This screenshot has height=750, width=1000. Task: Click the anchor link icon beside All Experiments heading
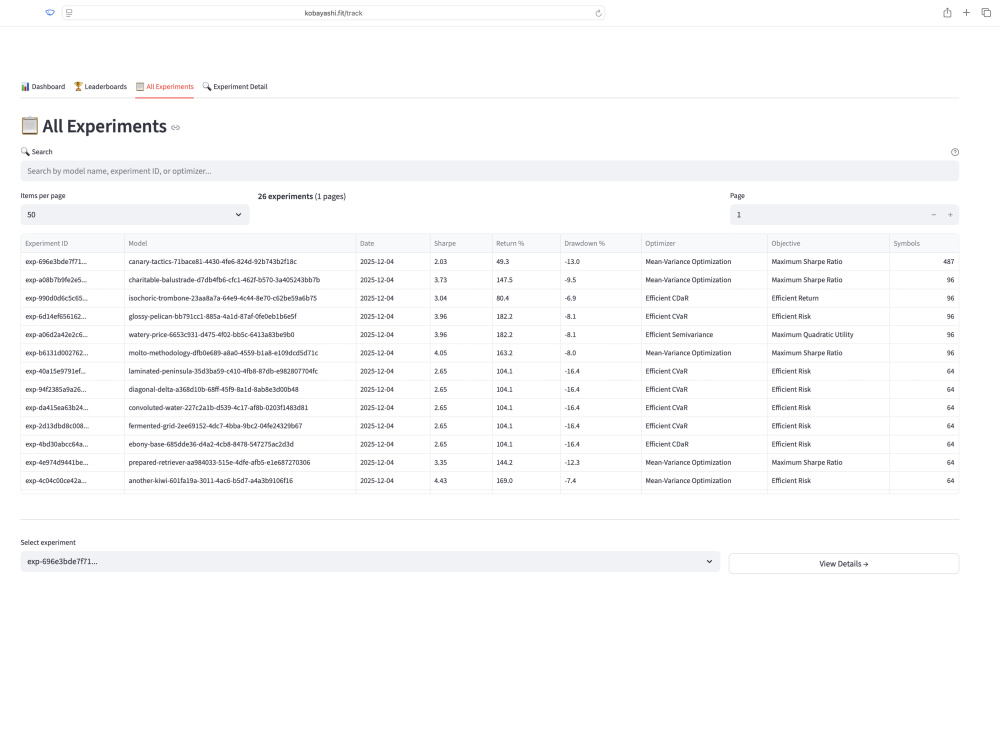(x=175, y=128)
